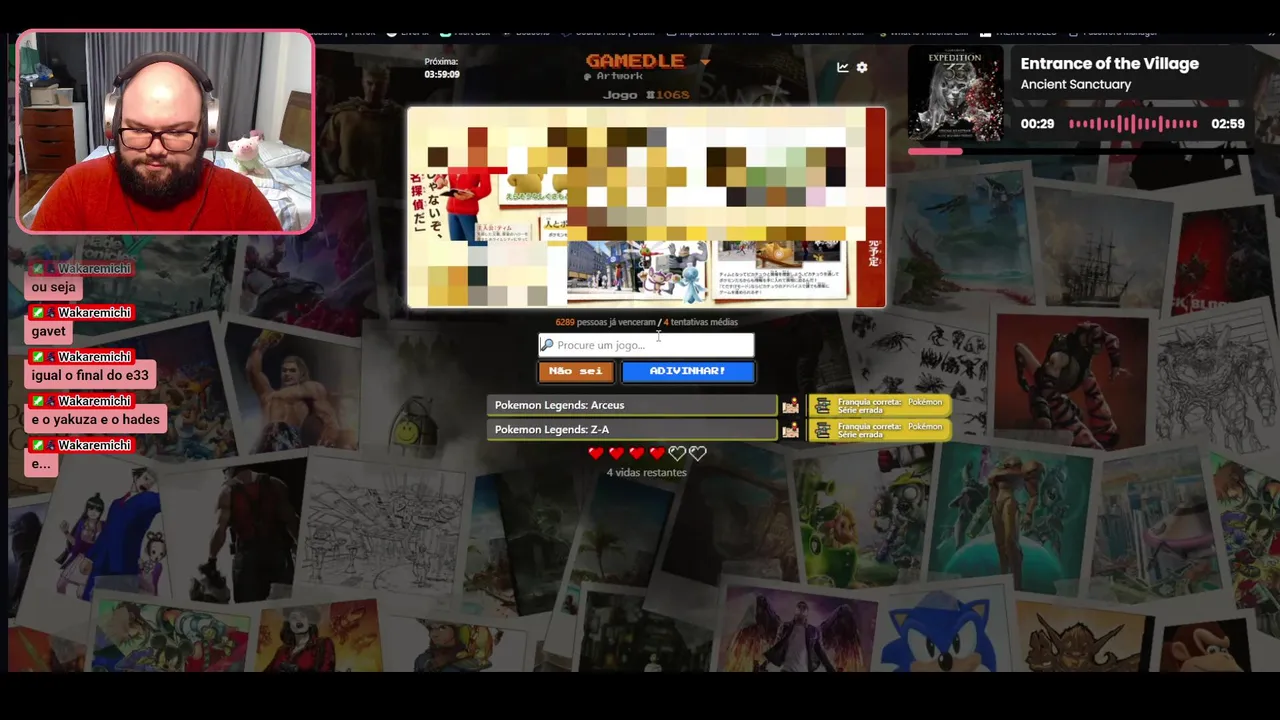The height and width of the screenshot is (720, 1280).
Task: Click the webcam overlay
Action: 165,131
